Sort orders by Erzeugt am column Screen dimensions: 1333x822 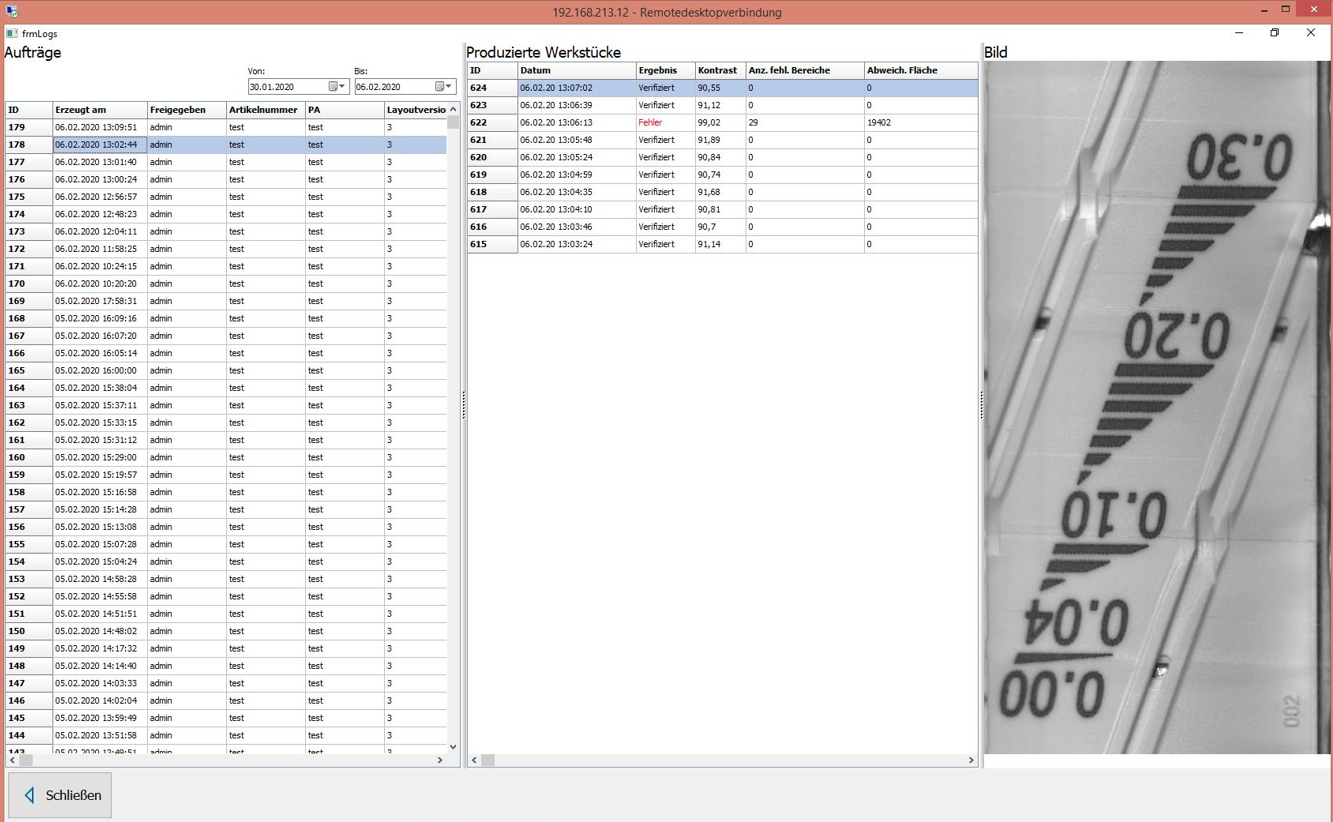point(99,110)
